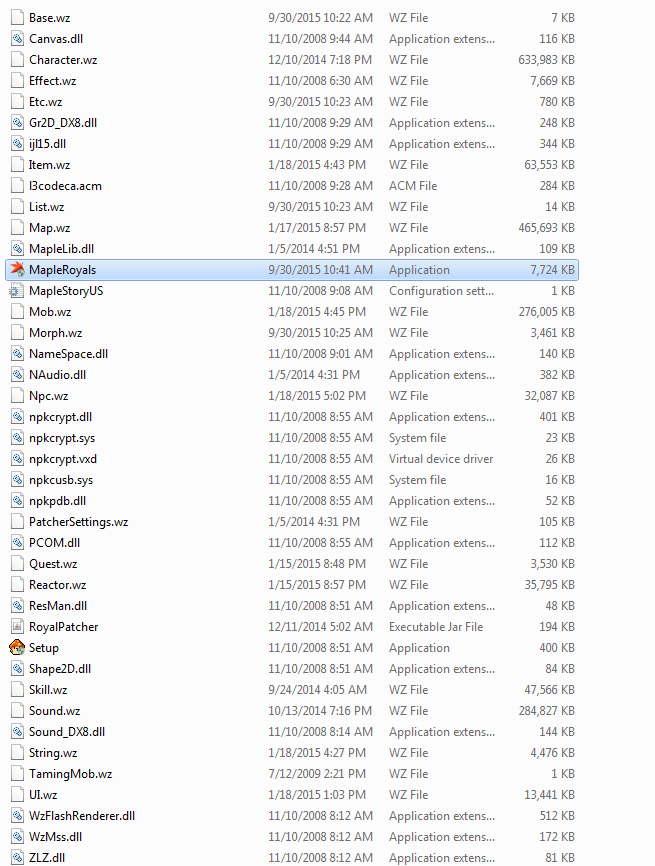655x866 pixels.
Task: Click the Gr2D_DX8.dll file icon
Action: pos(18,123)
